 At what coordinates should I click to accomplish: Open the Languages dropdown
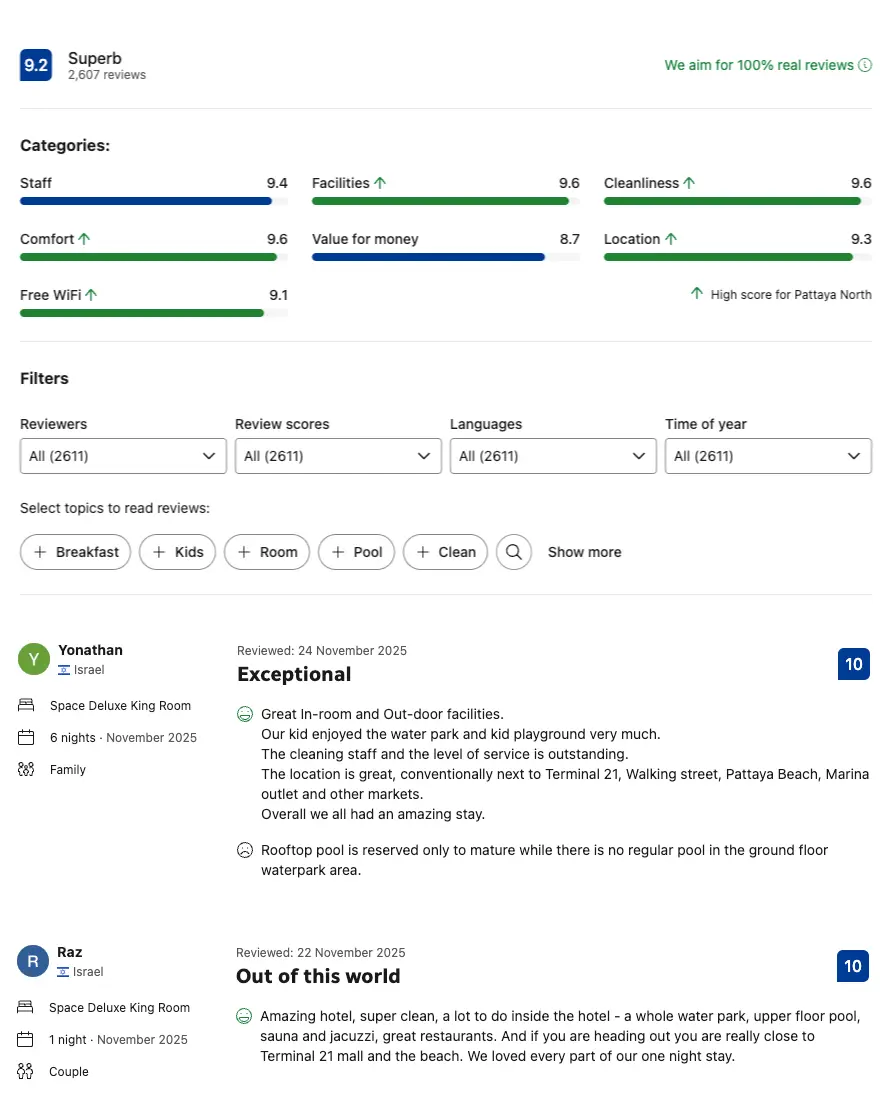tap(552, 456)
